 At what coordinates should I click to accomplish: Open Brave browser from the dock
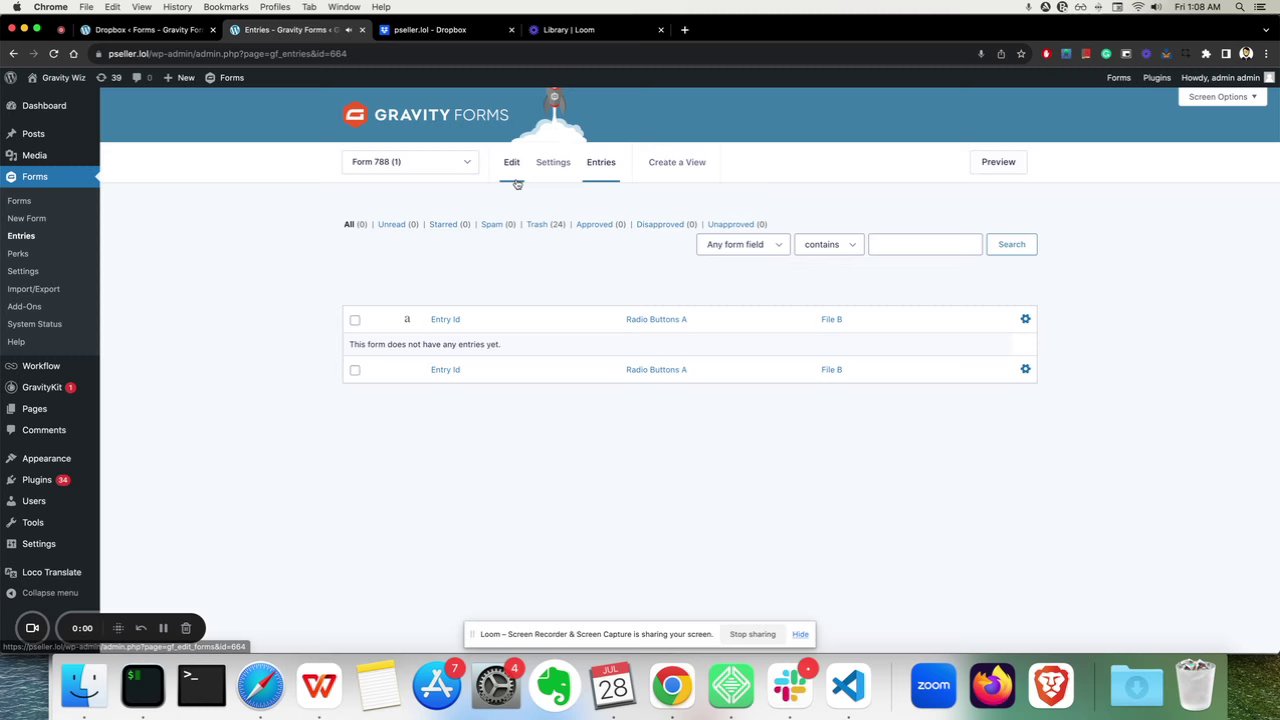[x=1051, y=685]
